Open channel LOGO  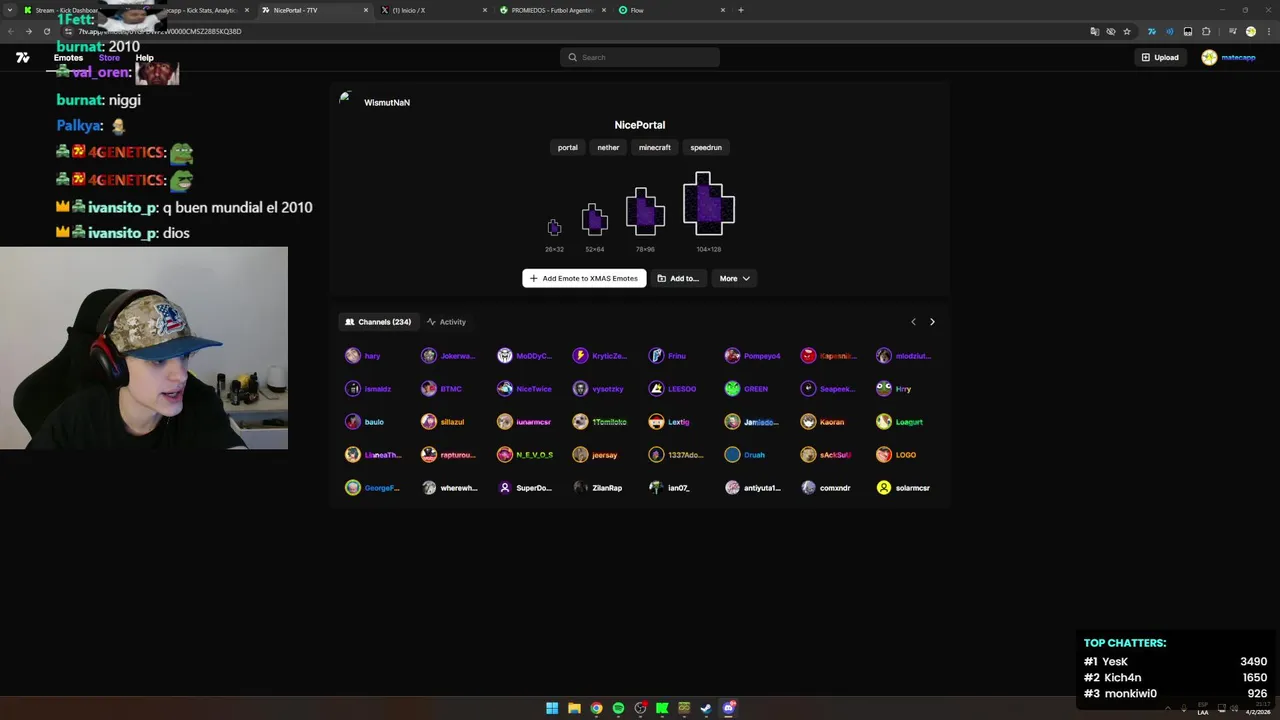897,455
